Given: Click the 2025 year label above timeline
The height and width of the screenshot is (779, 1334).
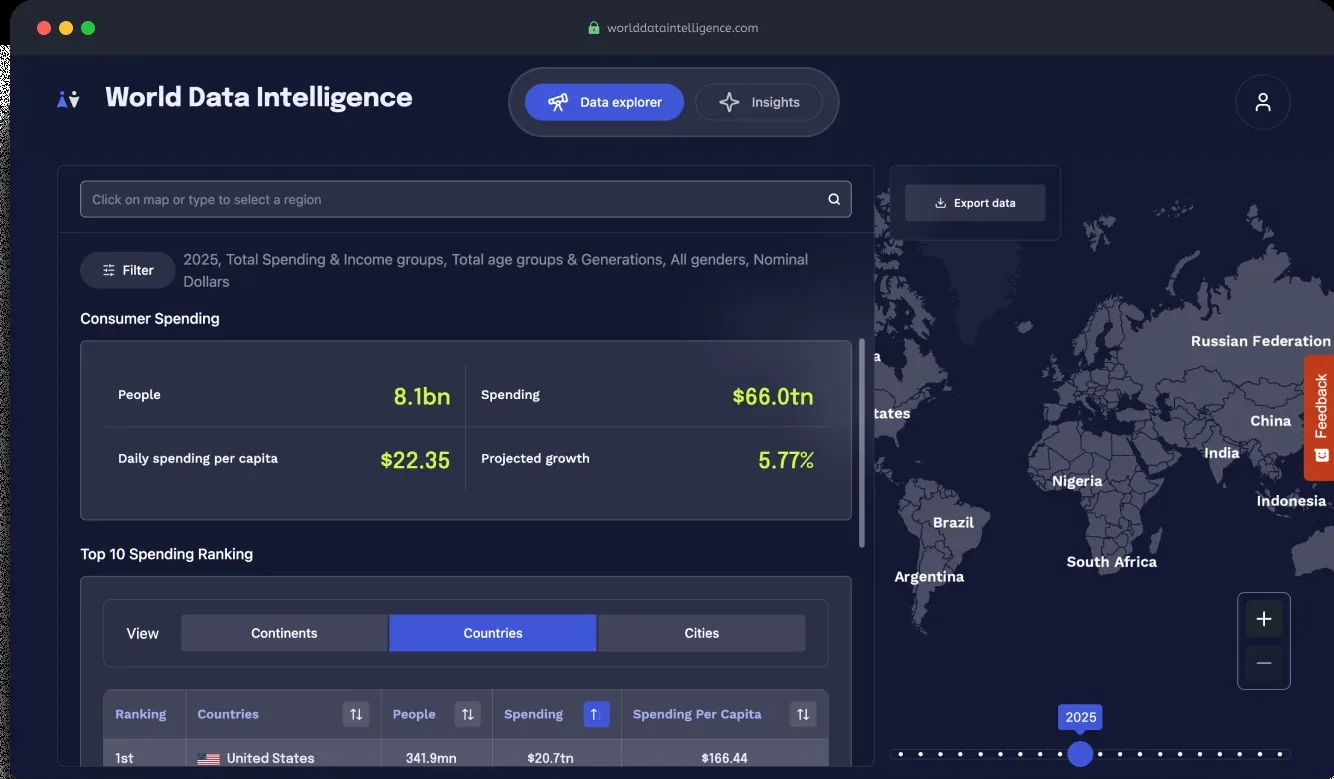Looking at the screenshot, I should (1081, 717).
